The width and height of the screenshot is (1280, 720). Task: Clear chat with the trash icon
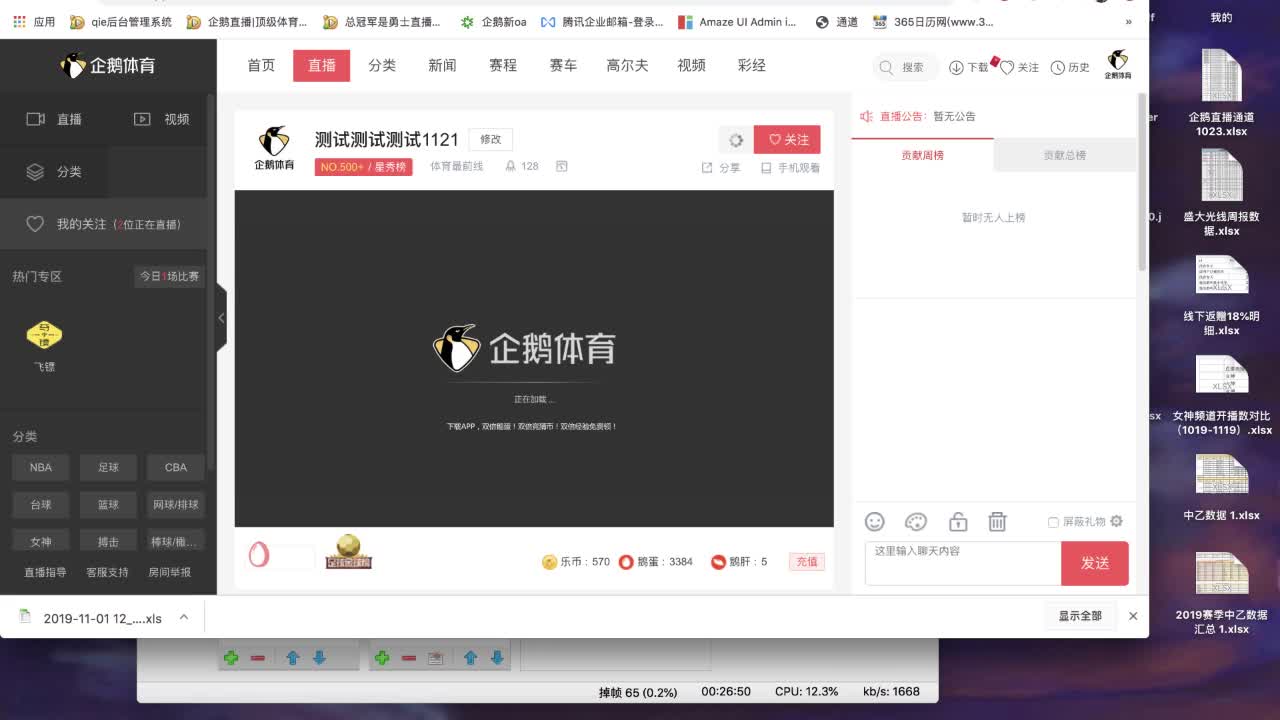997,522
